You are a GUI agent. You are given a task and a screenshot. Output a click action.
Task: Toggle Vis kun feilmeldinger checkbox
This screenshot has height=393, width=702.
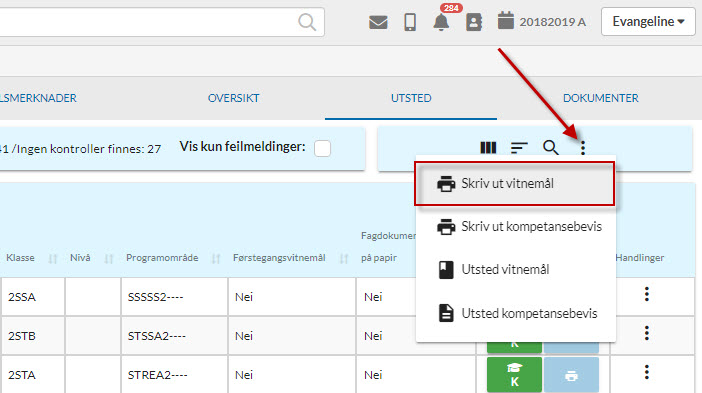coord(322,148)
